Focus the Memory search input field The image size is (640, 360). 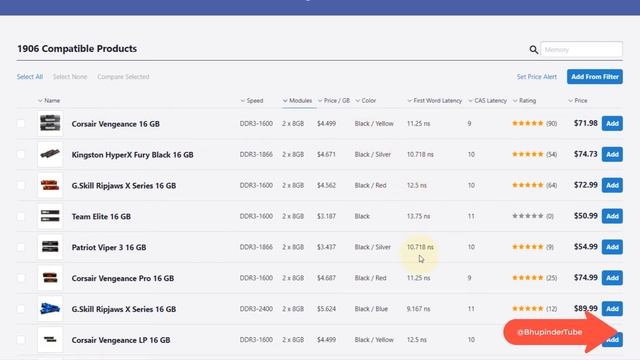(x=581, y=49)
